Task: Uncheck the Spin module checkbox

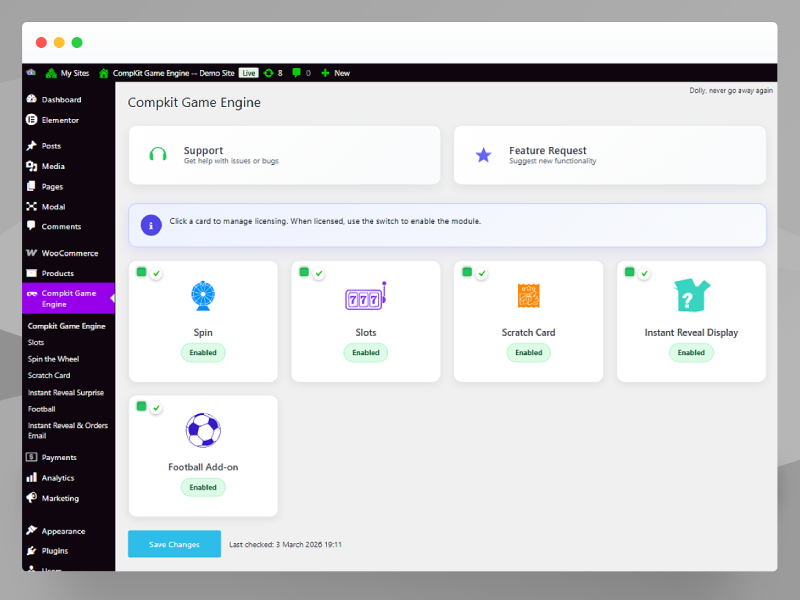Action: tap(140, 270)
